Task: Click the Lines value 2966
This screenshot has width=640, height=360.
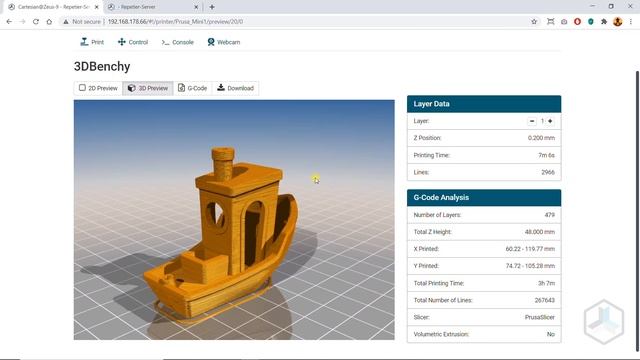Action: point(548,172)
